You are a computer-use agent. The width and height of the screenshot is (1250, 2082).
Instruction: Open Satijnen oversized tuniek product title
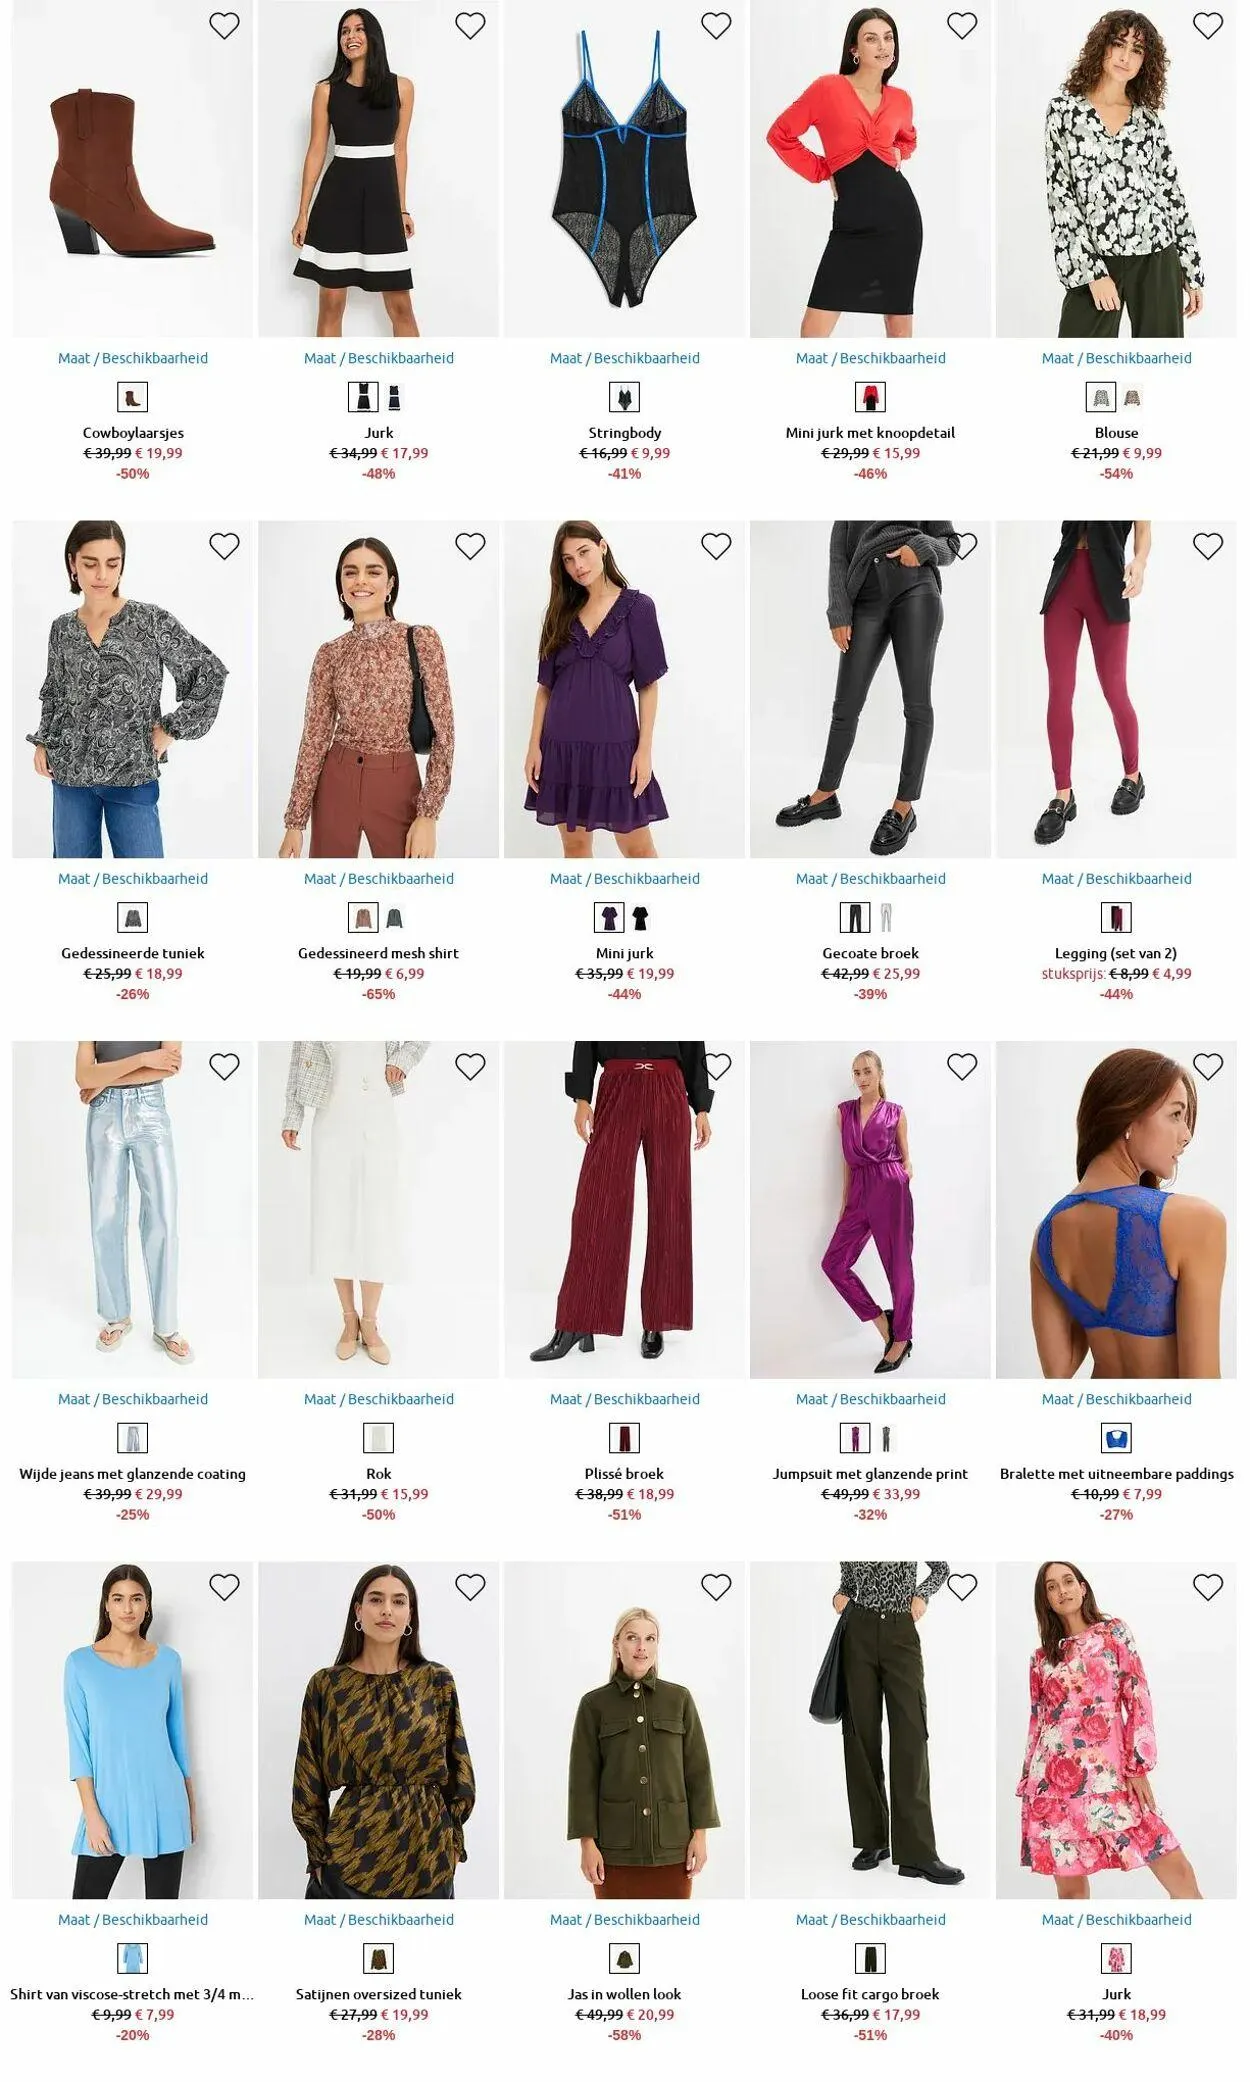[379, 1994]
